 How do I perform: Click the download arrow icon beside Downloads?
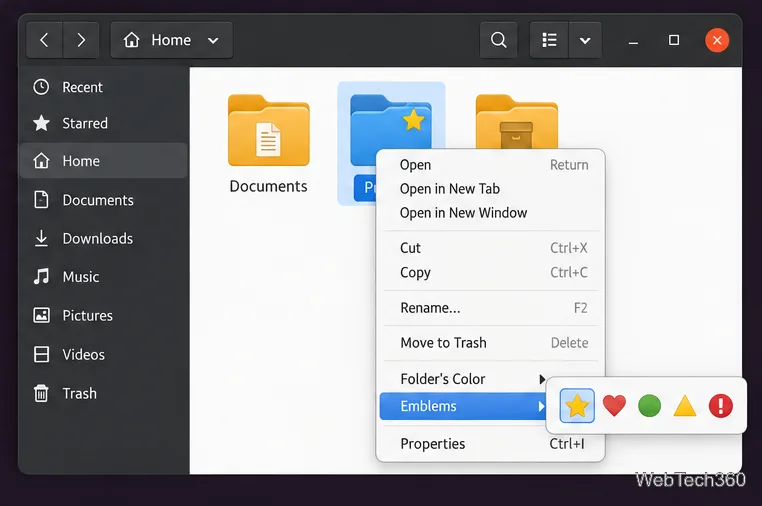tap(41, 238)
